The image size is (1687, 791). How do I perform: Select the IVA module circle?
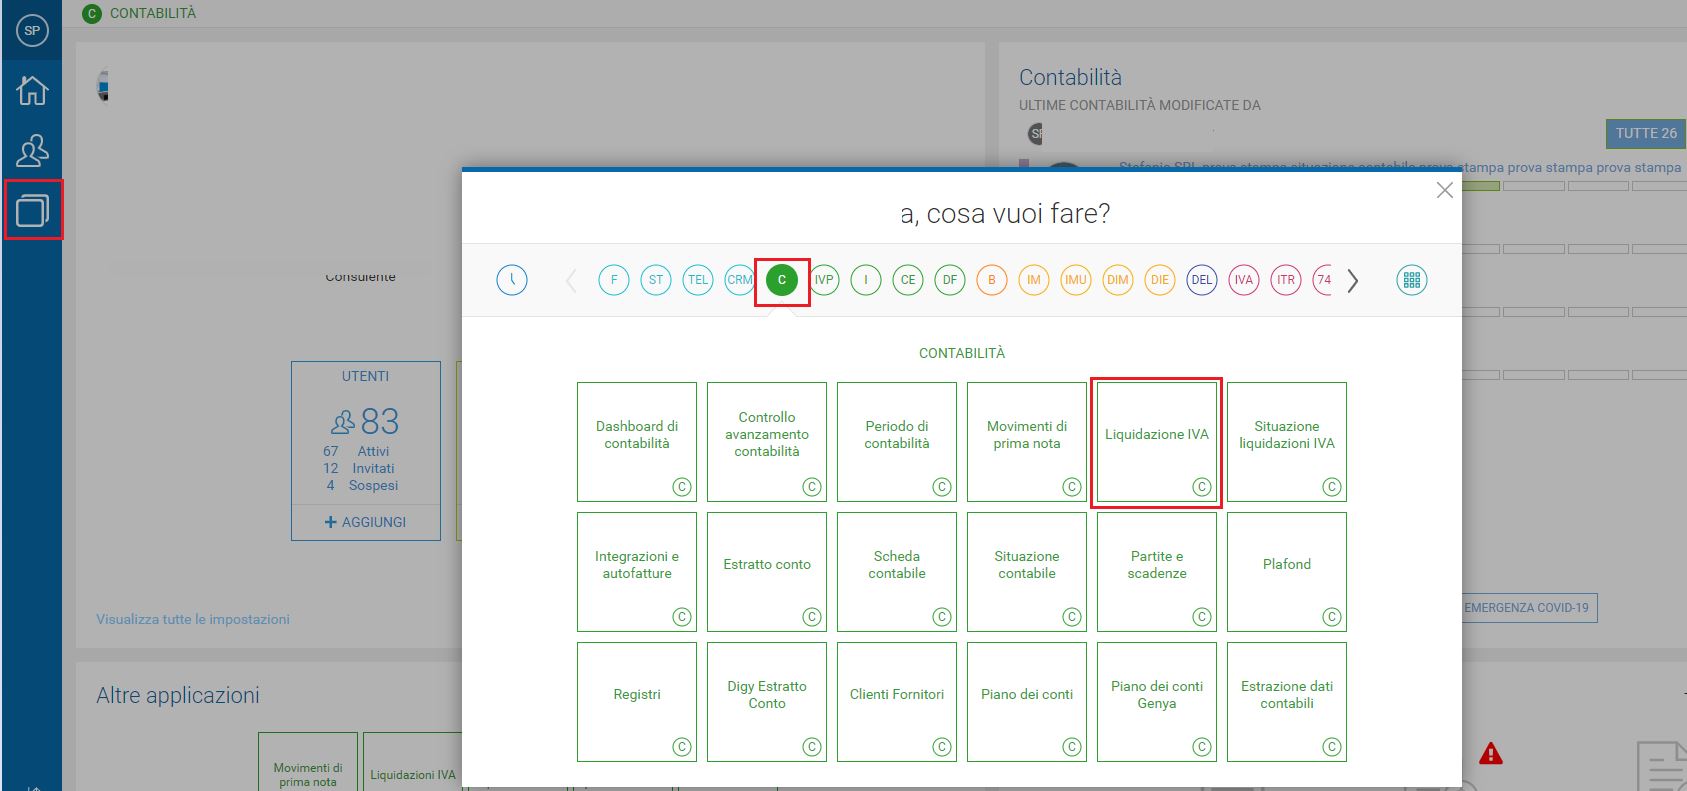pos(1244,280)
